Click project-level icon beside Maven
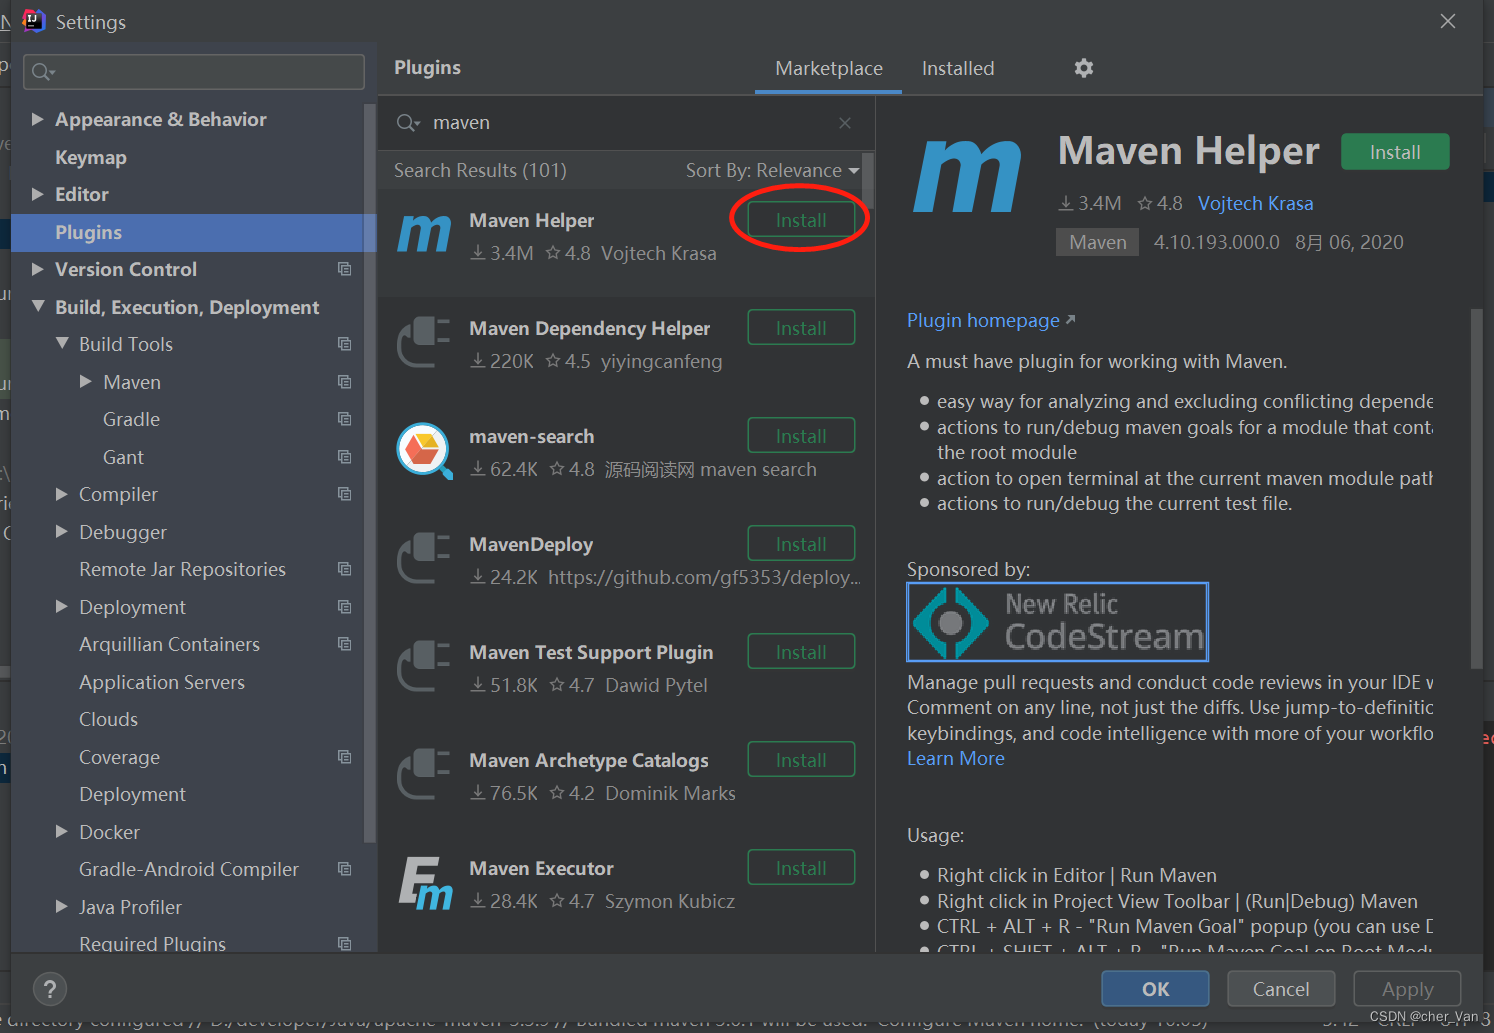 [x=345, y=382]
